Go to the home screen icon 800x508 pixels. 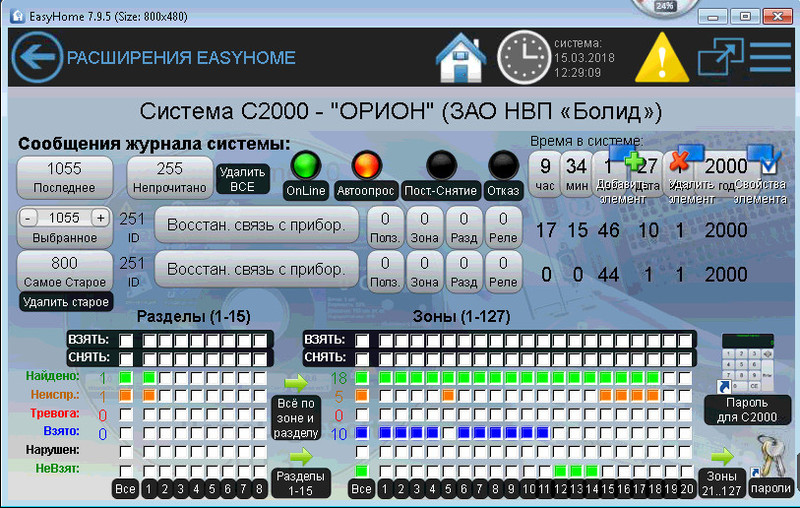click(460, 58)
